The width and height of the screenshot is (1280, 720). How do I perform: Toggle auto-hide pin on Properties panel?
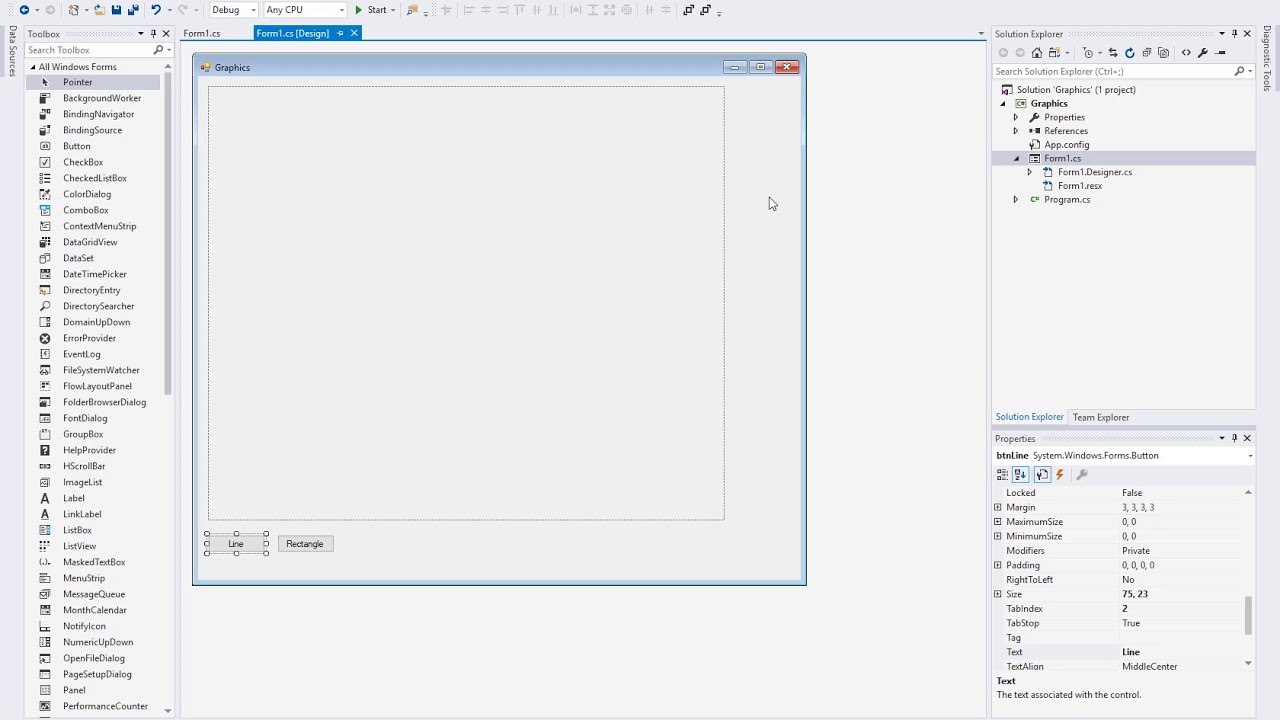pos(1234,438)
